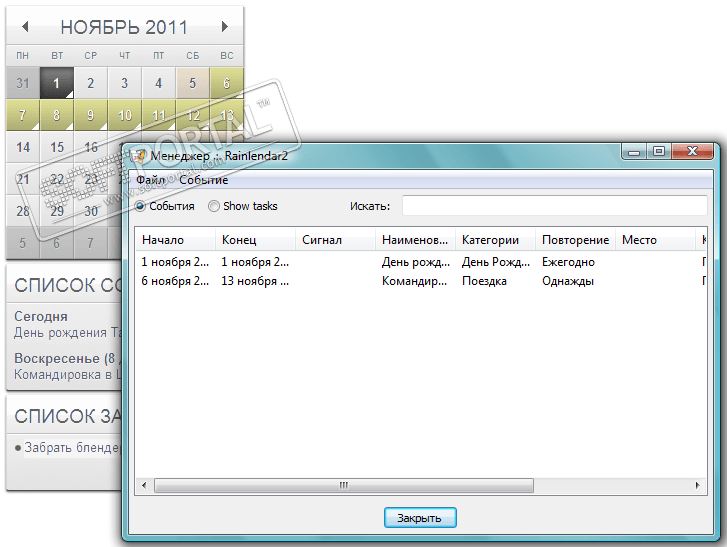This screenshot has height=547, width=727.
Task: Sort by Конец column header
Action: pyautogui.click(x=255, y=240)
